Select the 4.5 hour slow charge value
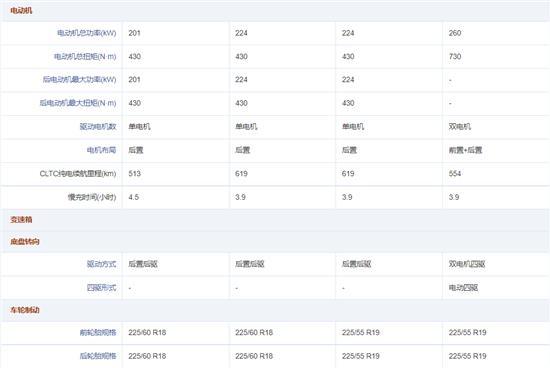Viewport: 550px width, 368px height. 133,197
